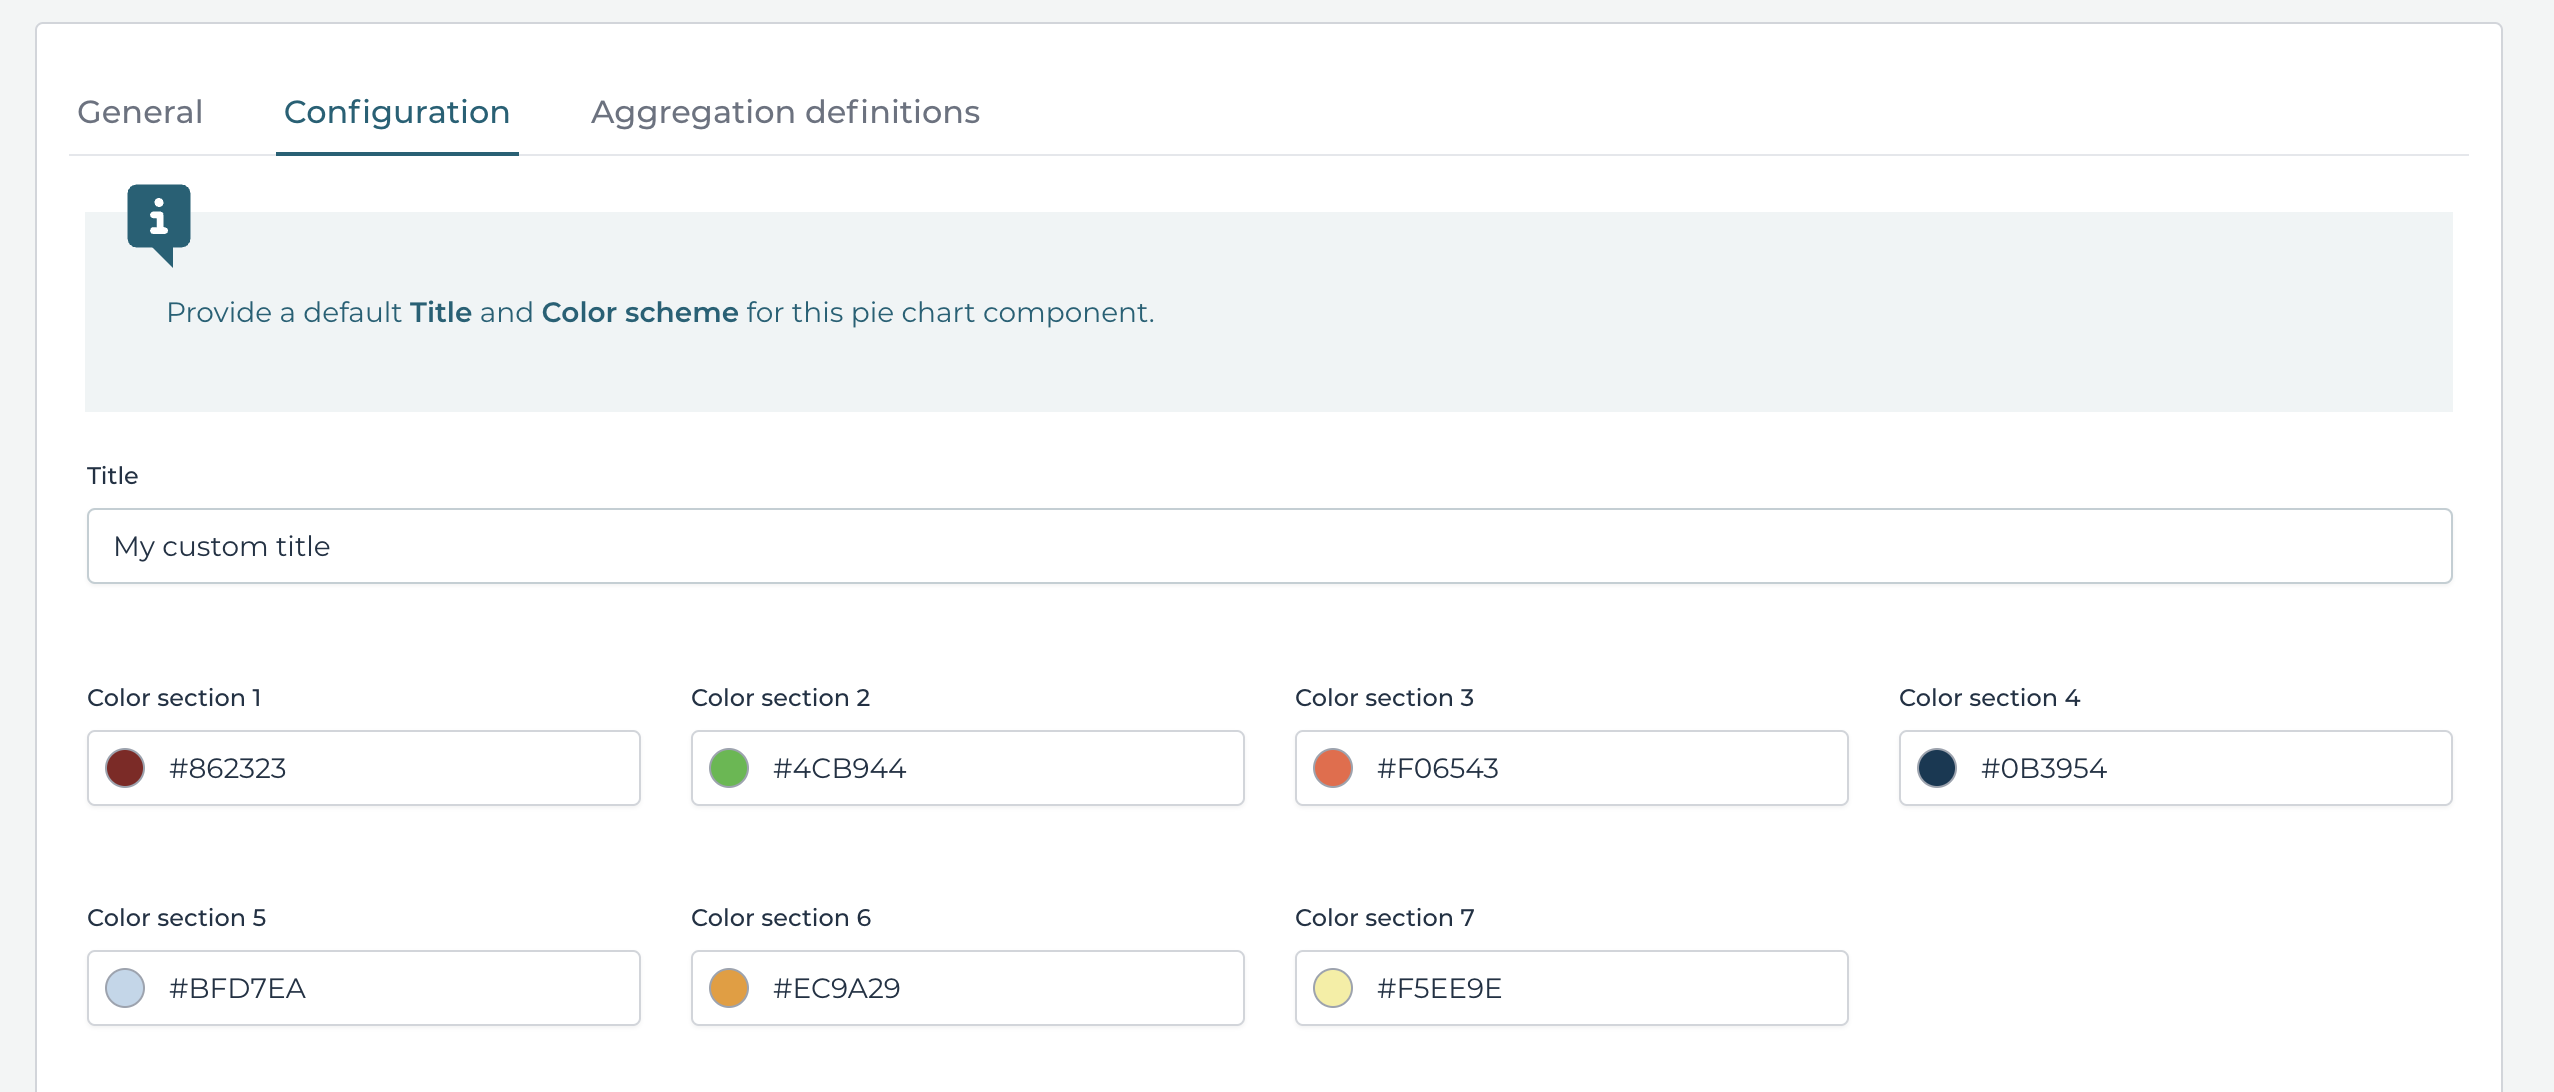The height and width of the screenshot is (1092, 2554).
Task: Click the My custom title text
Action: point(222,546)
